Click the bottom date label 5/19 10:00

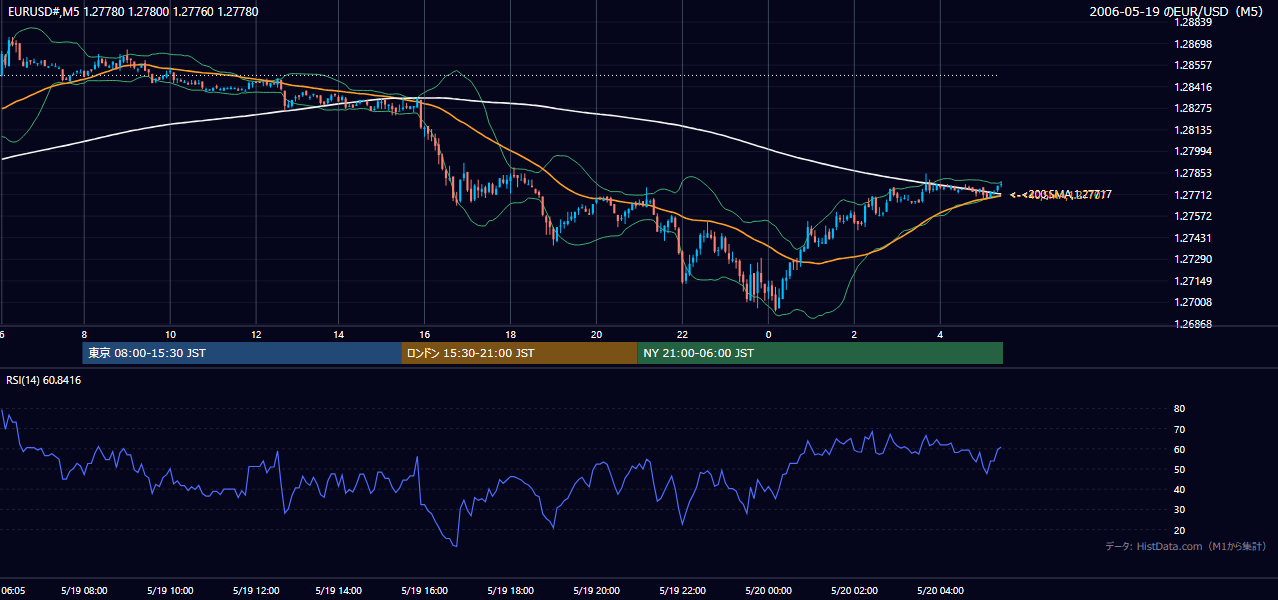[x=169, y=591]
